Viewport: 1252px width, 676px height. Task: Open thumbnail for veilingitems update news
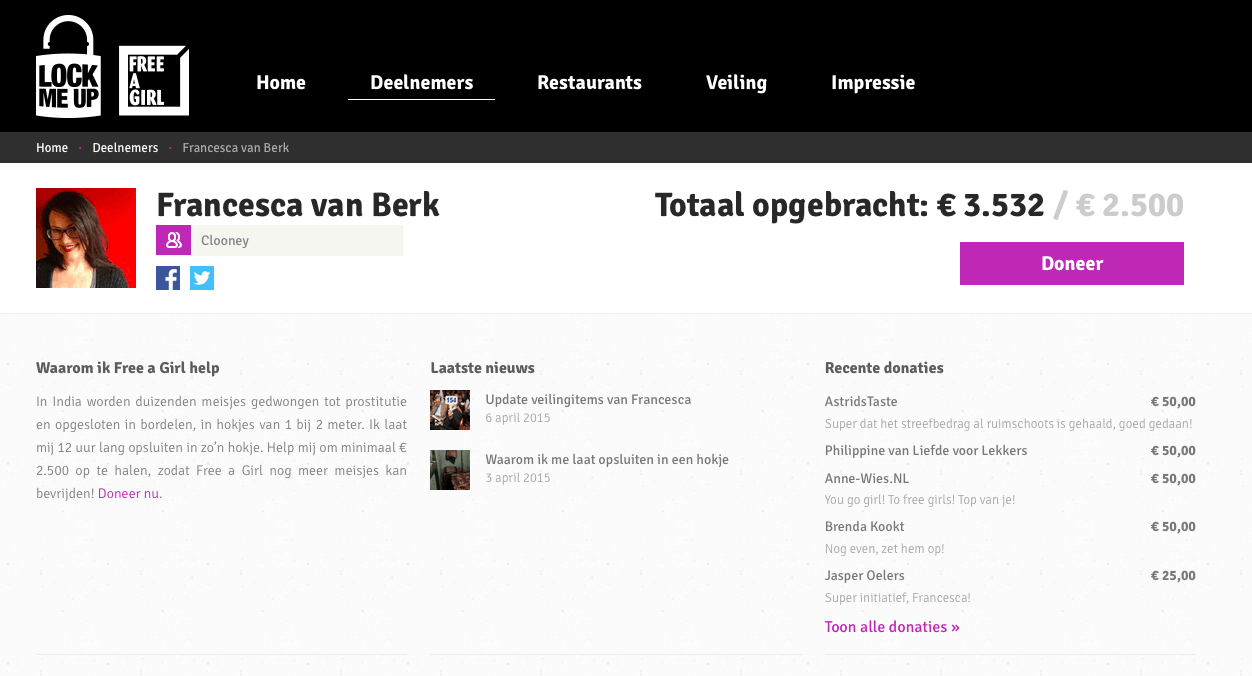449,410
